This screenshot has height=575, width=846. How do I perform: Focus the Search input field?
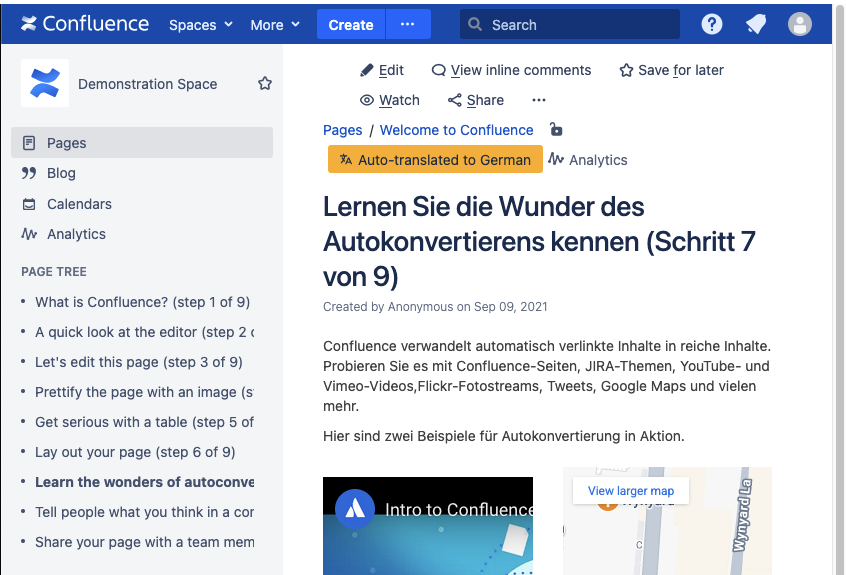pos(570,25)
